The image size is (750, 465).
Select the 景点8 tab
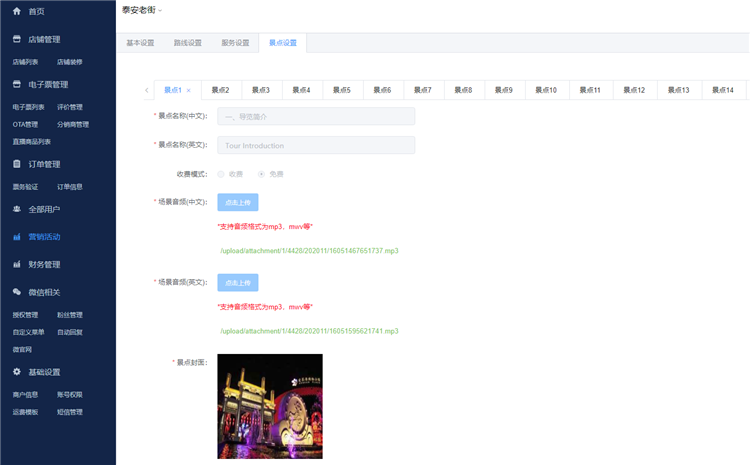point(463,90)
